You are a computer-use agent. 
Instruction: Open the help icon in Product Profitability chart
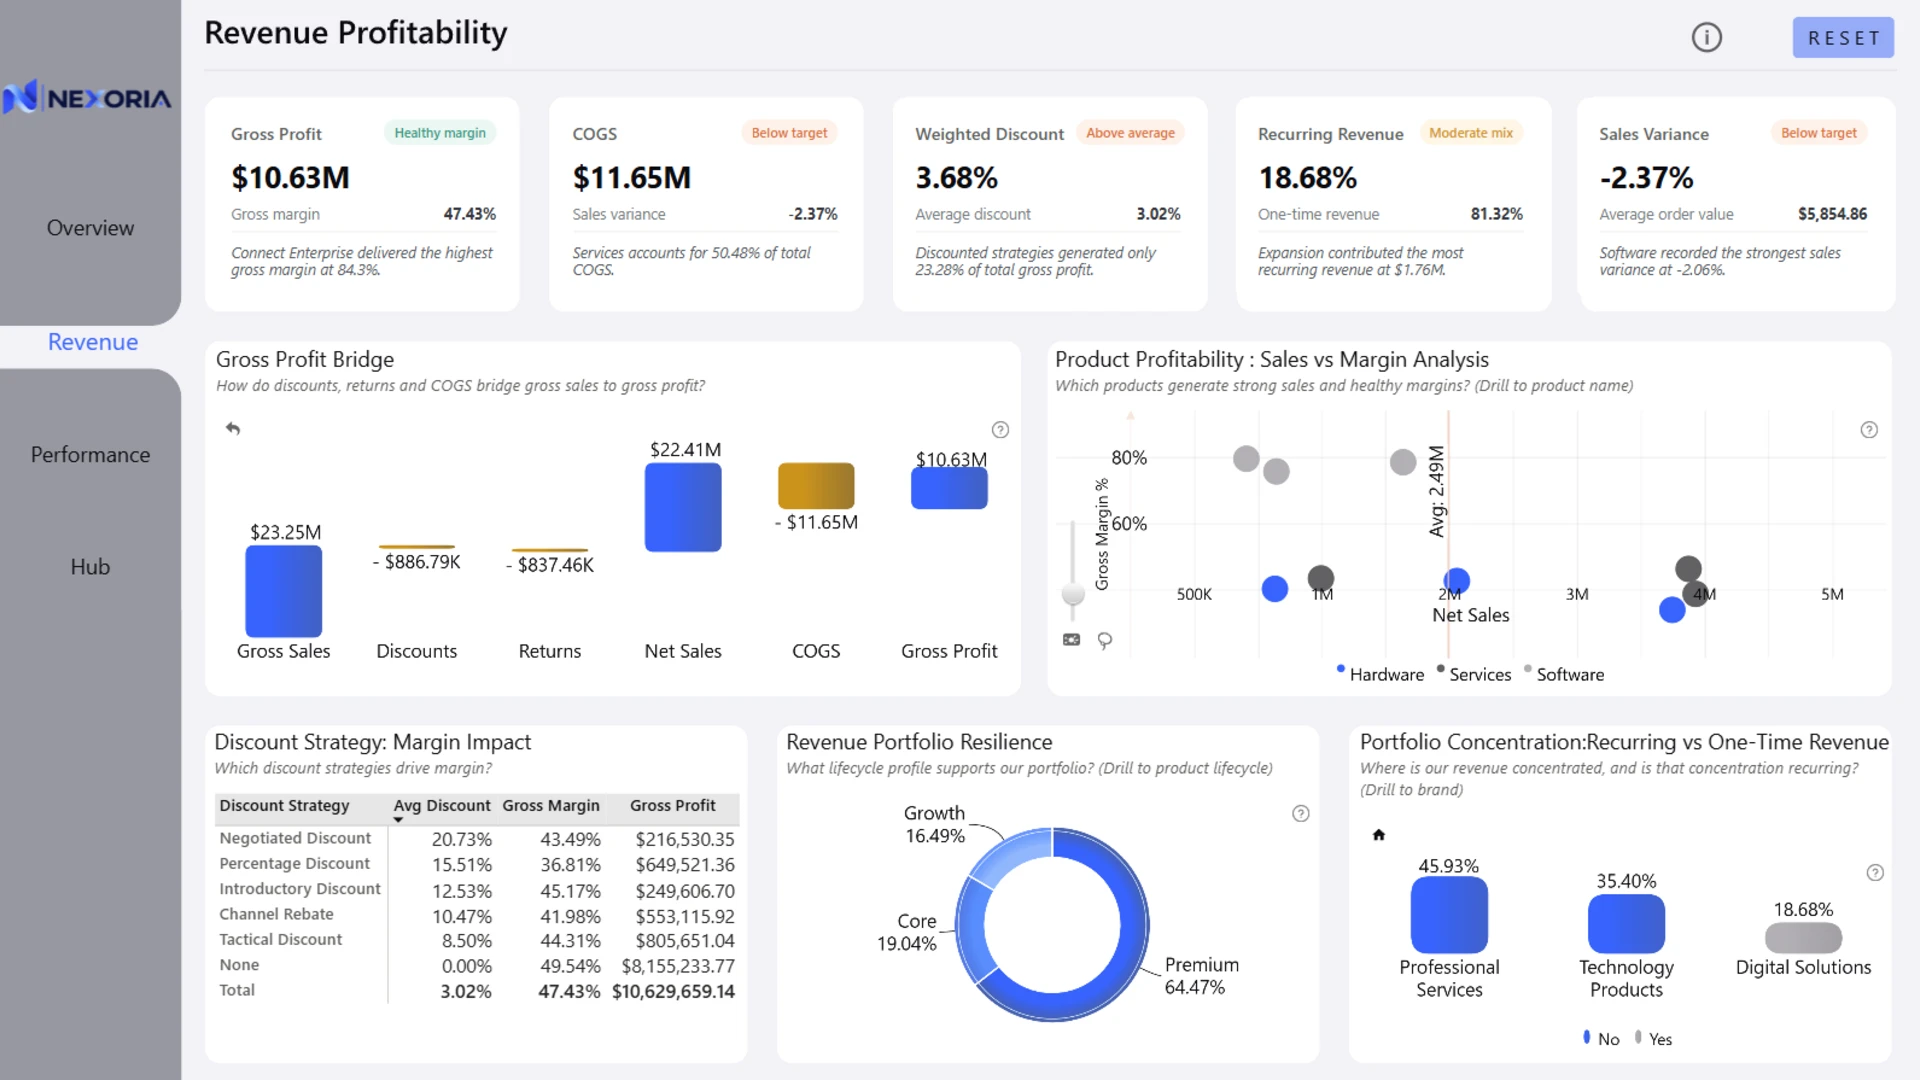(1869, 430)
